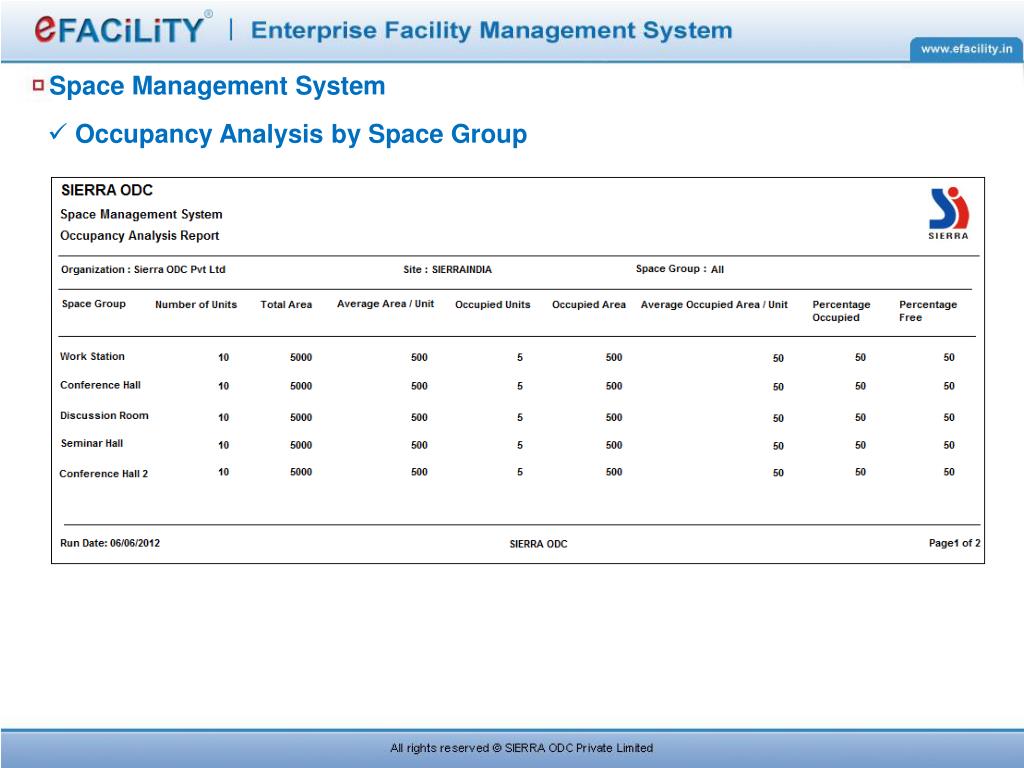Select 'Occupancy Analysis by Space Group' heading
Screen dimensions: 1024x768
point(301,135)
